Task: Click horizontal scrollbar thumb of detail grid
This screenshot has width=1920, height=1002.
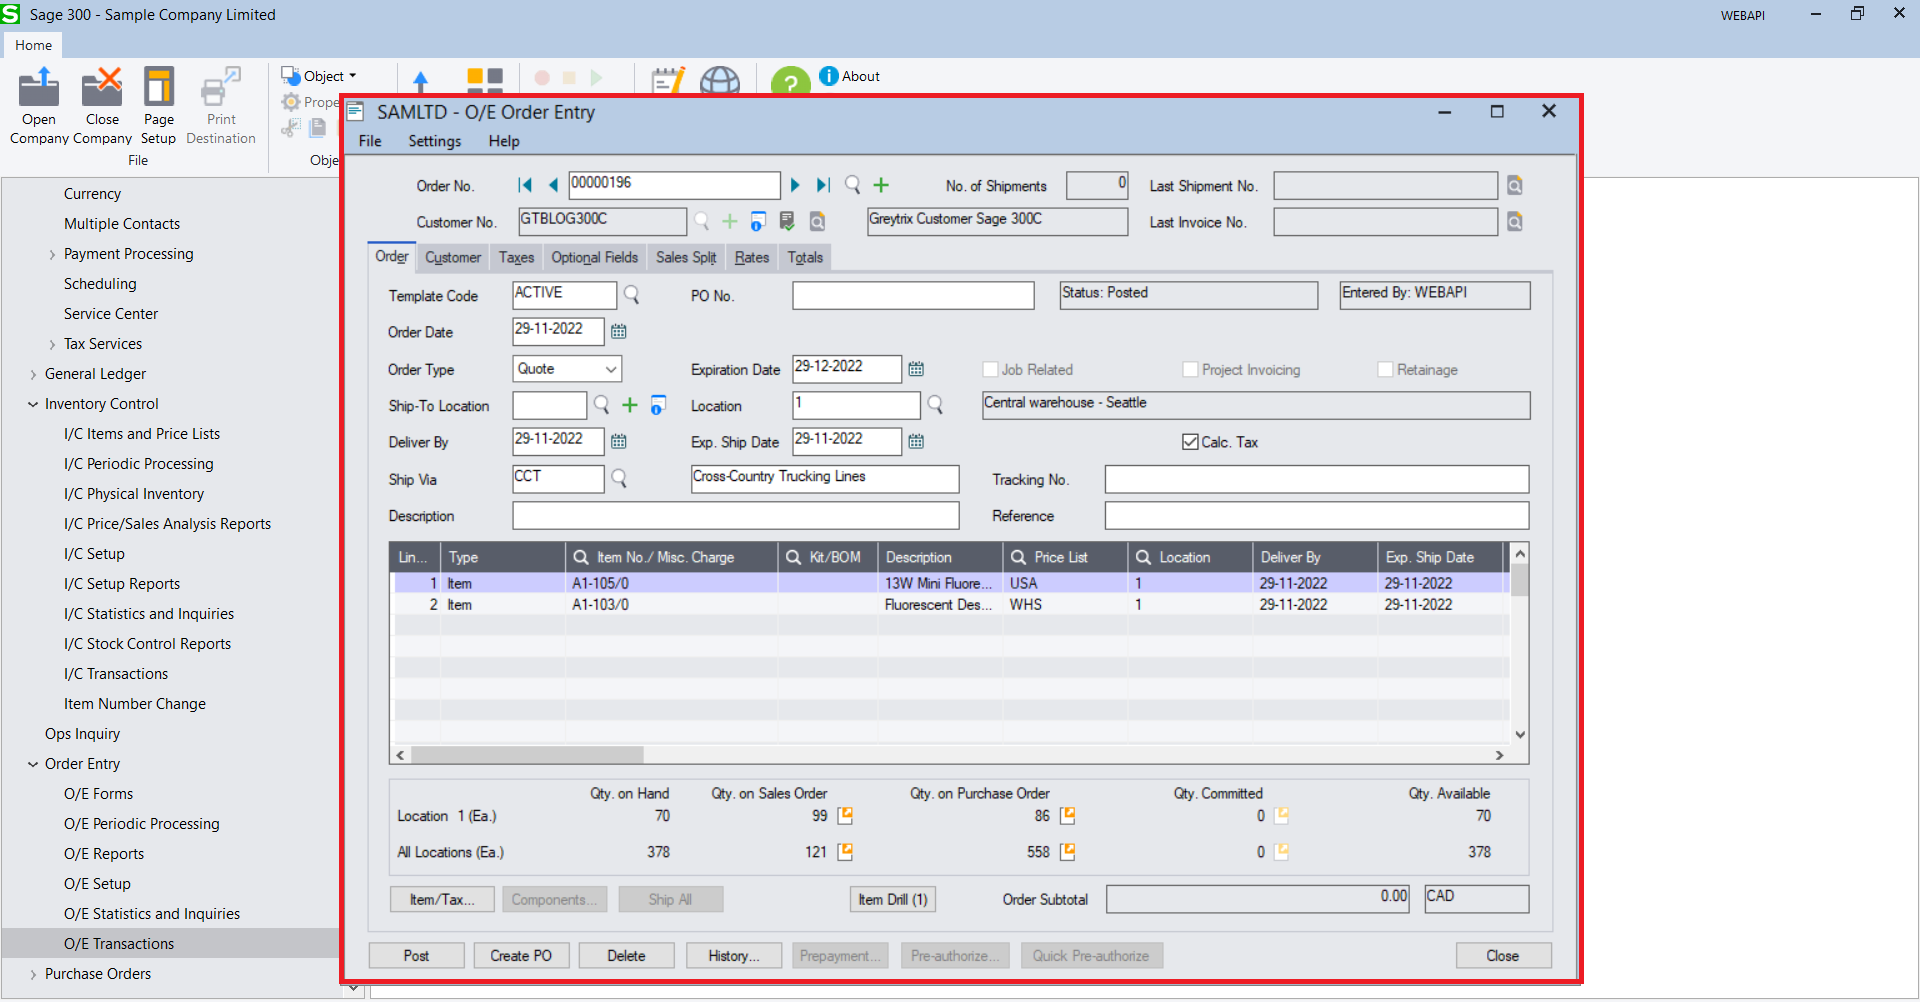Action: click(x=527, y=755)
